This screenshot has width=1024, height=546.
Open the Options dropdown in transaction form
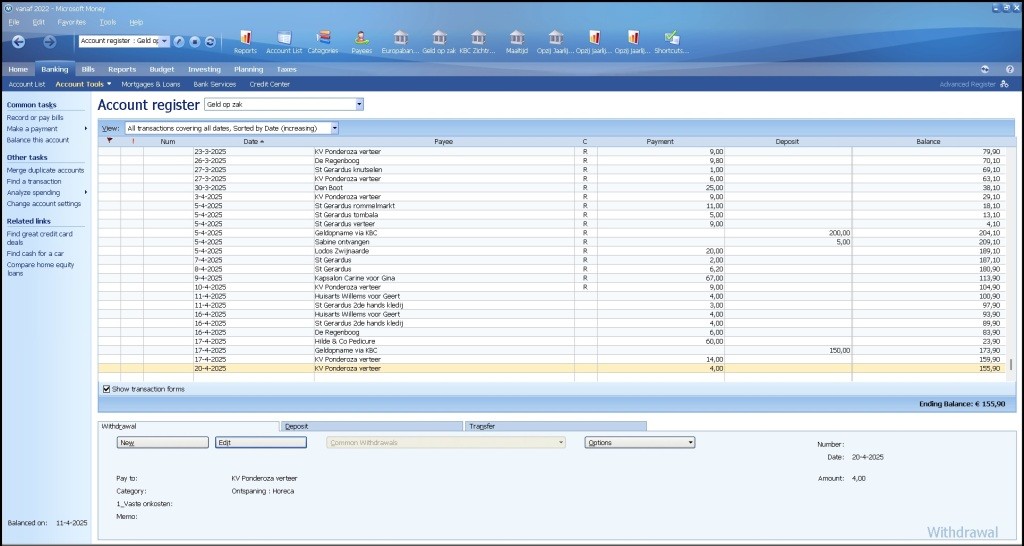[x=639, y=443]
